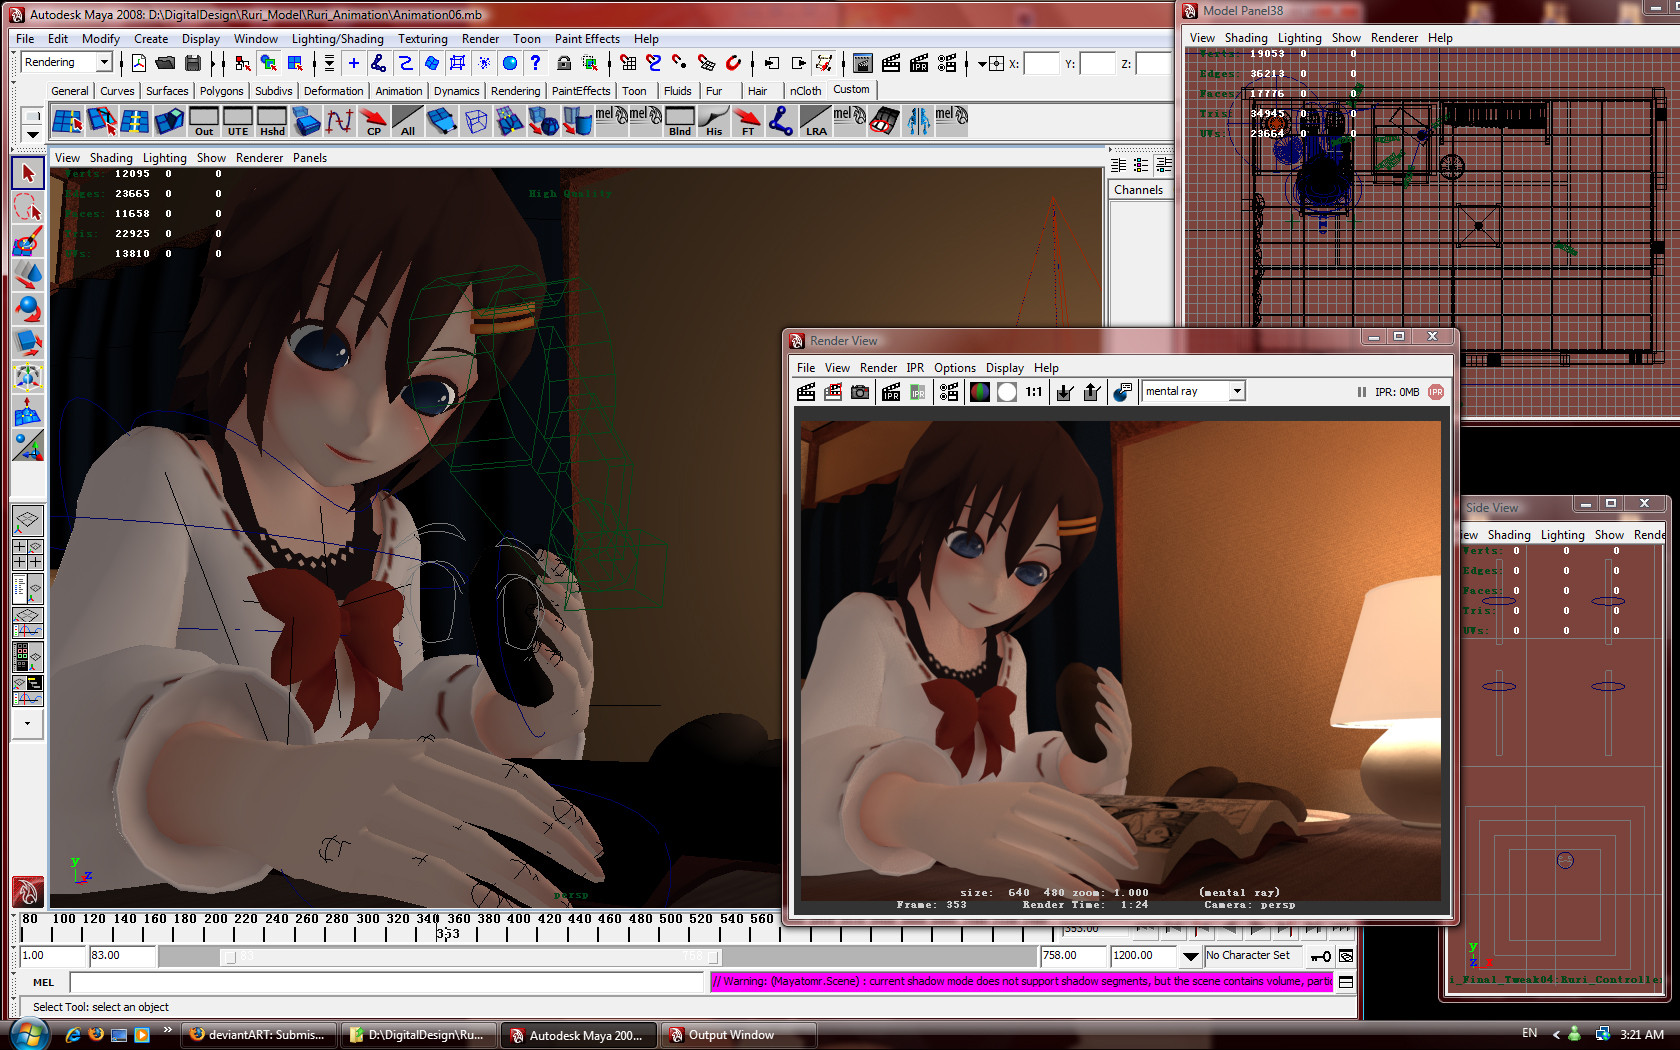Expand the selection mask menu arrow
Image resolution: width=1680 pixels, height=1050 pixels.
(x=329, y=63)
